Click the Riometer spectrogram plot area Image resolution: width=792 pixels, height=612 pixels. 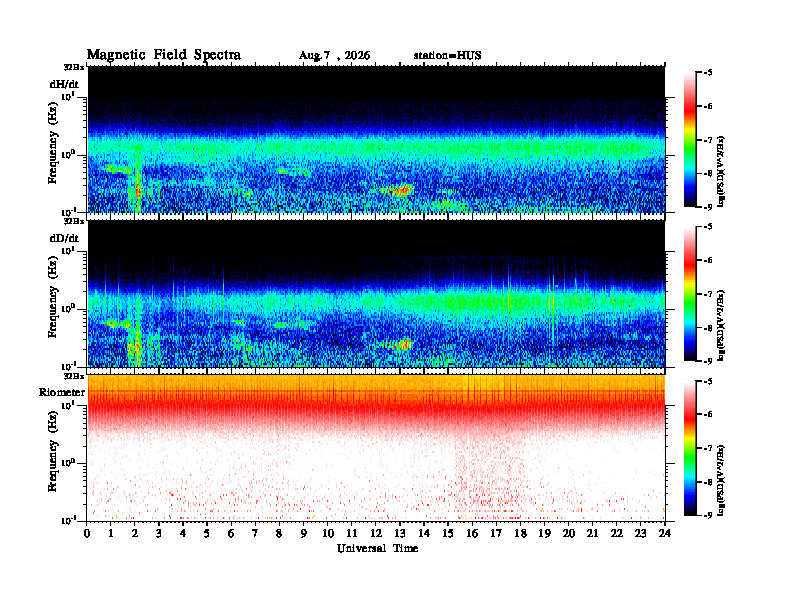pos(376,448)
